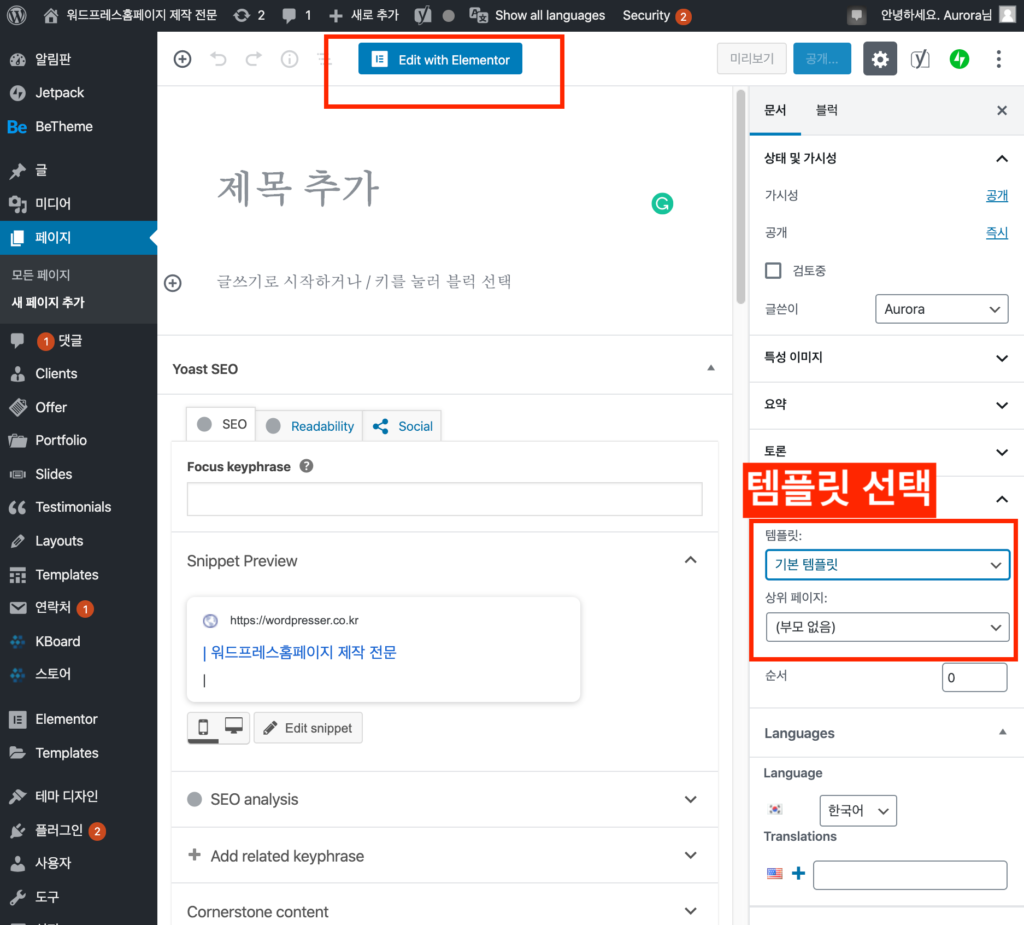Click the Edit with Elementor button

[440, 59]
